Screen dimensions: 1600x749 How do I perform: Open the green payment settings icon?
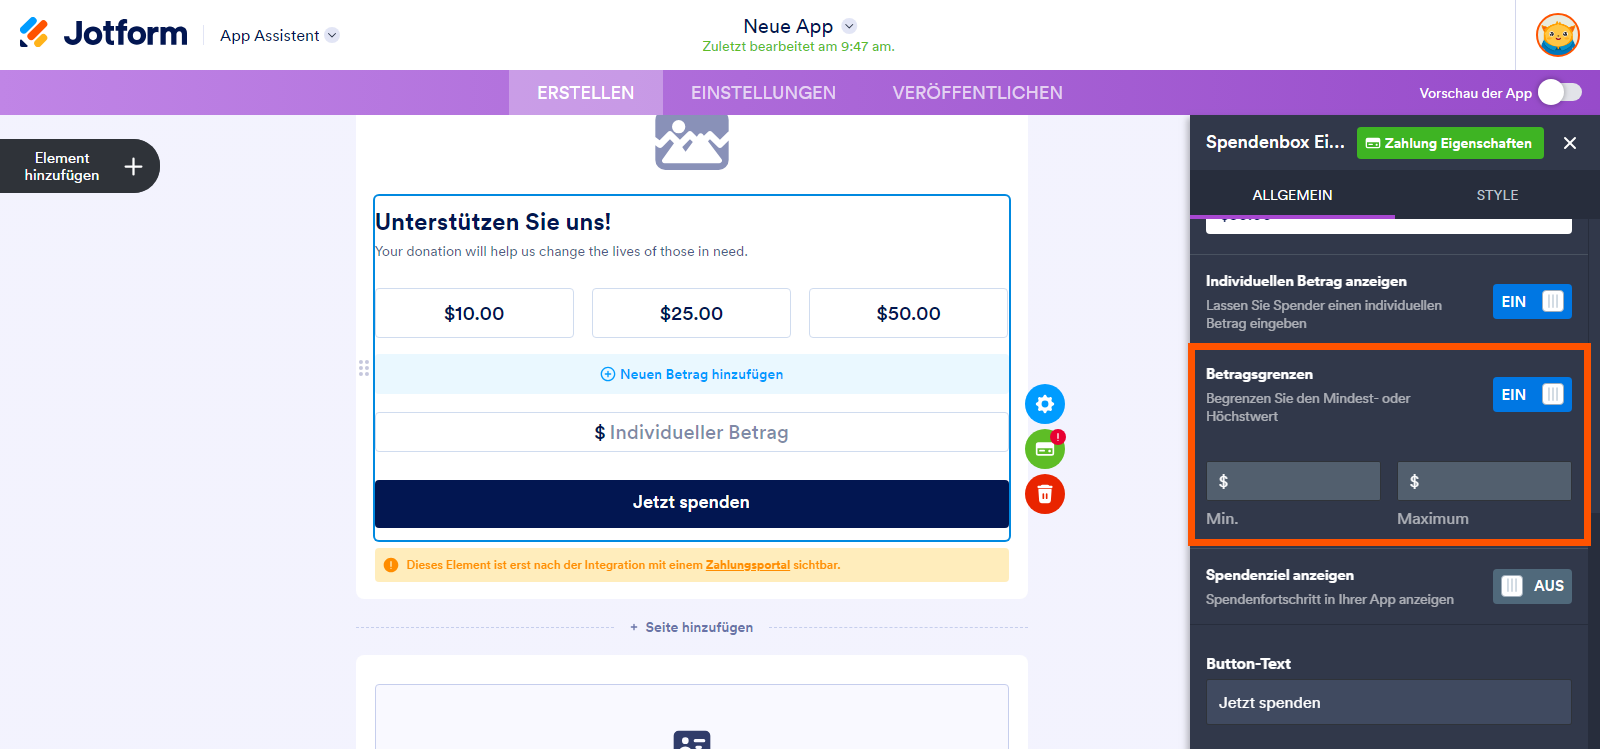point(1044,449)
